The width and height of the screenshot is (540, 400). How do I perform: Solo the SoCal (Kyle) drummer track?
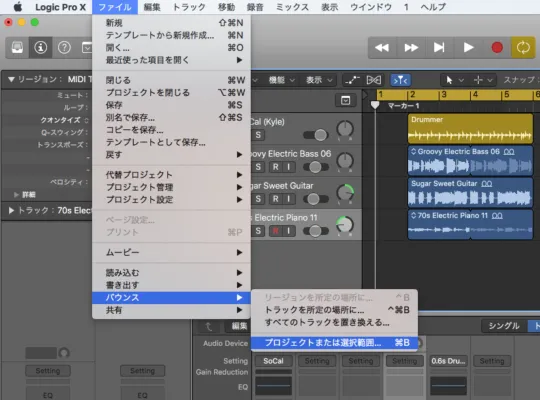[x=258, y=135]
